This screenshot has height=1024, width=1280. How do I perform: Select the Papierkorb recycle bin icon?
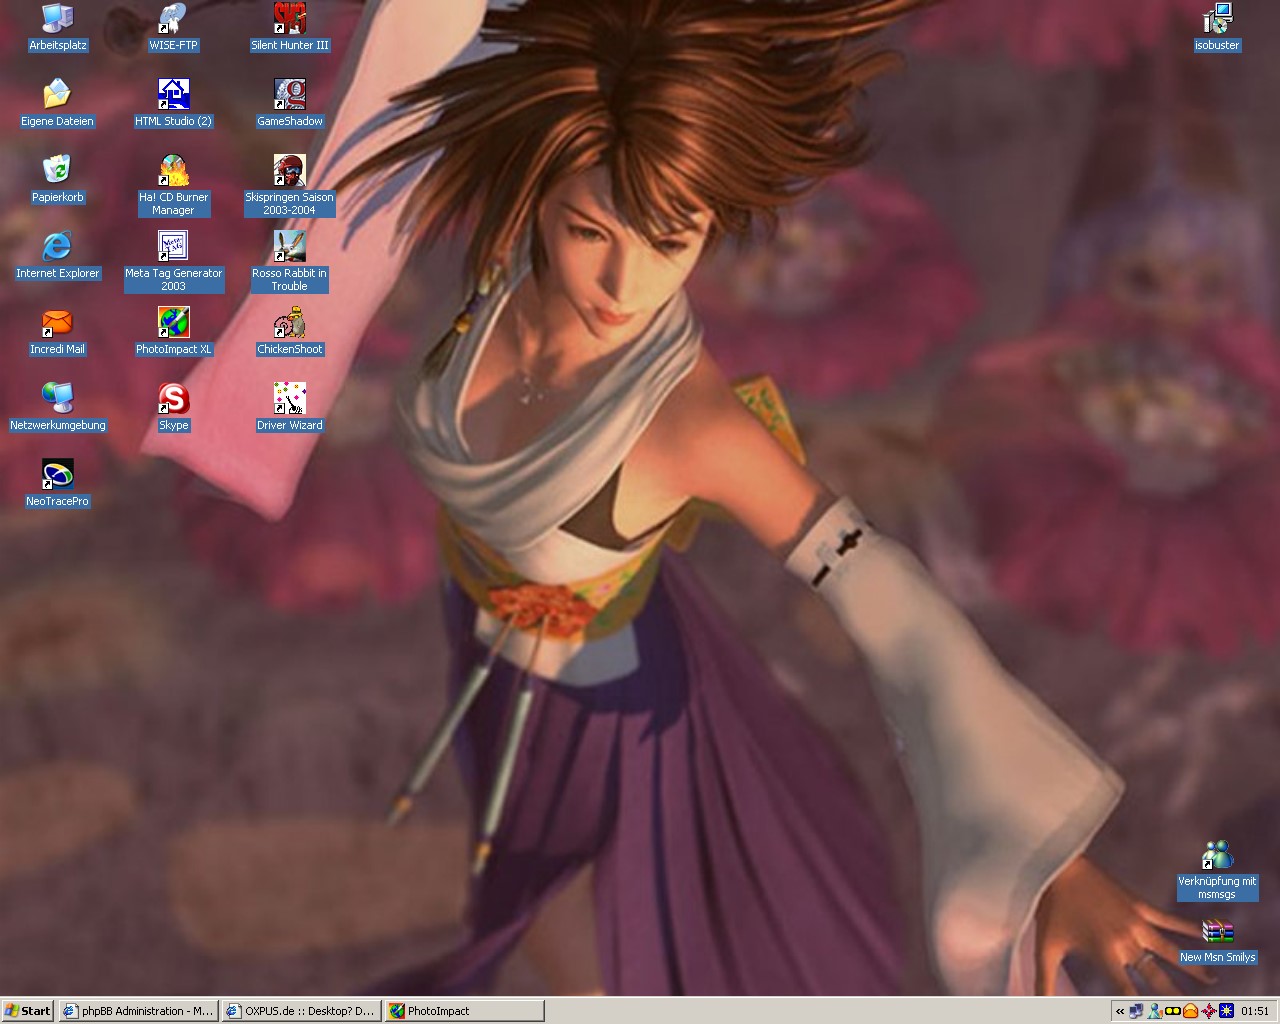coord(58,170)
